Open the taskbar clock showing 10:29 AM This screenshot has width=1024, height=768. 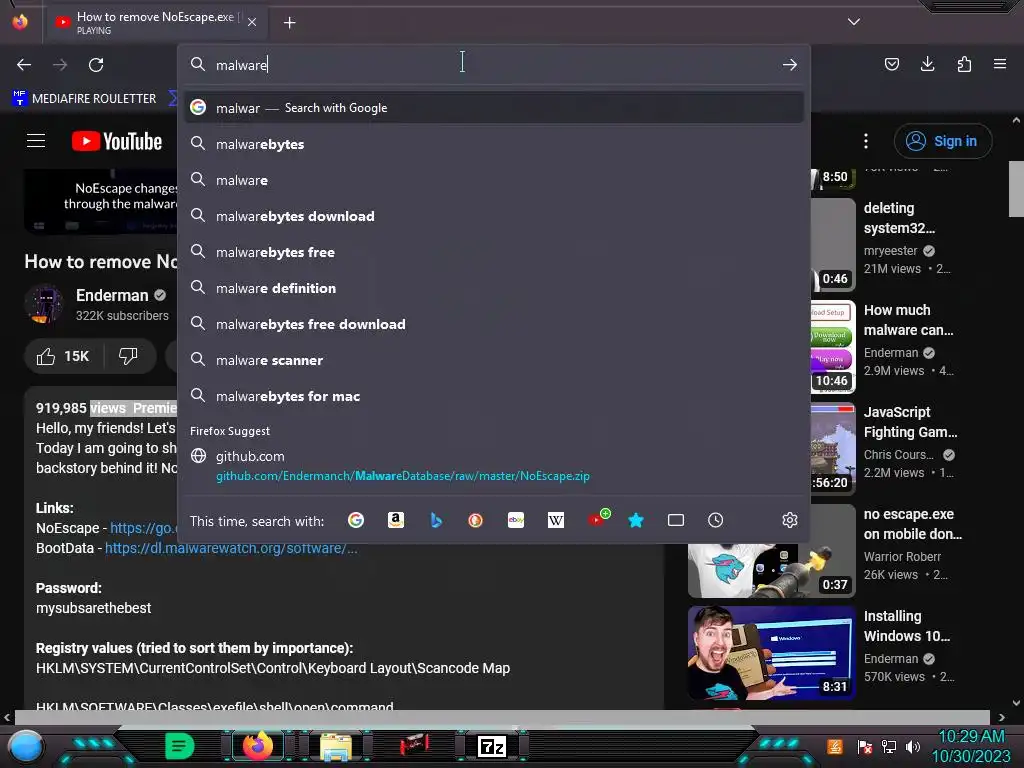[971, 746]
